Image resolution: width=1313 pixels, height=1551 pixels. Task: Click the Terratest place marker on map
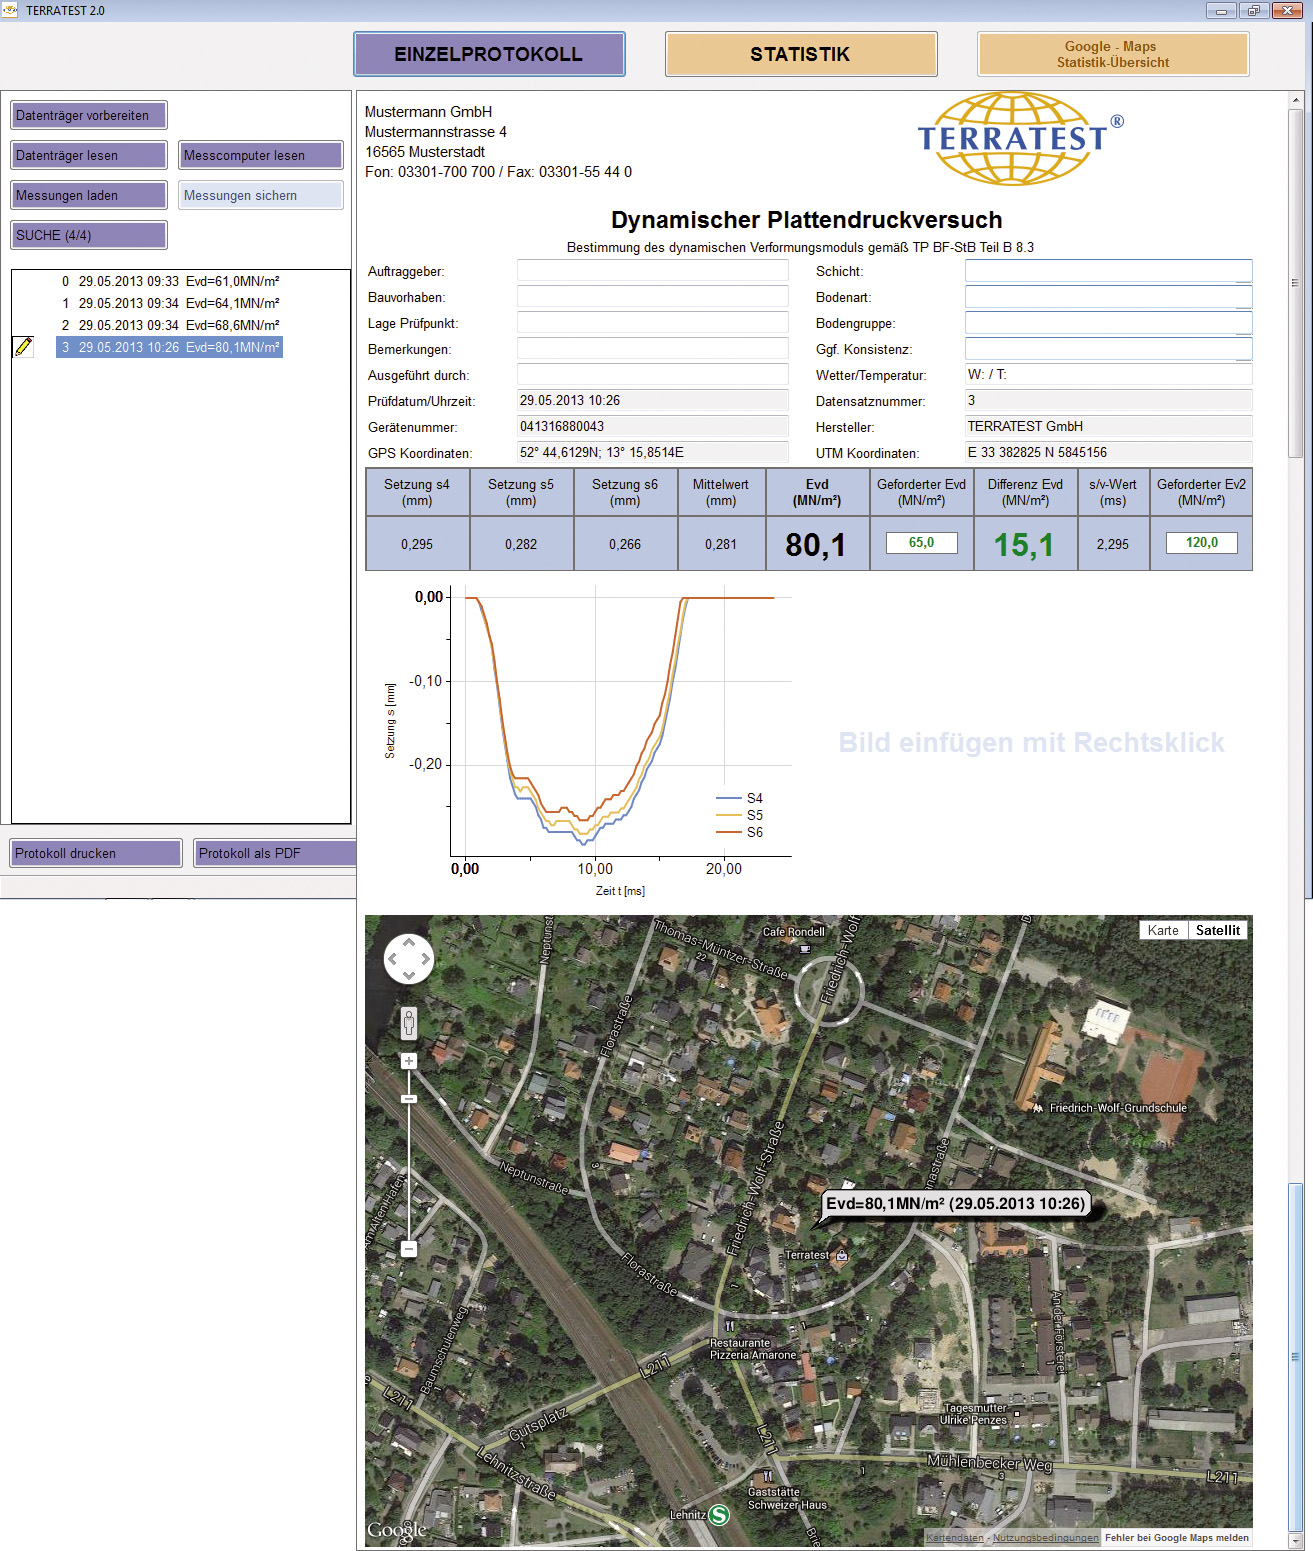click(842, 1255)
